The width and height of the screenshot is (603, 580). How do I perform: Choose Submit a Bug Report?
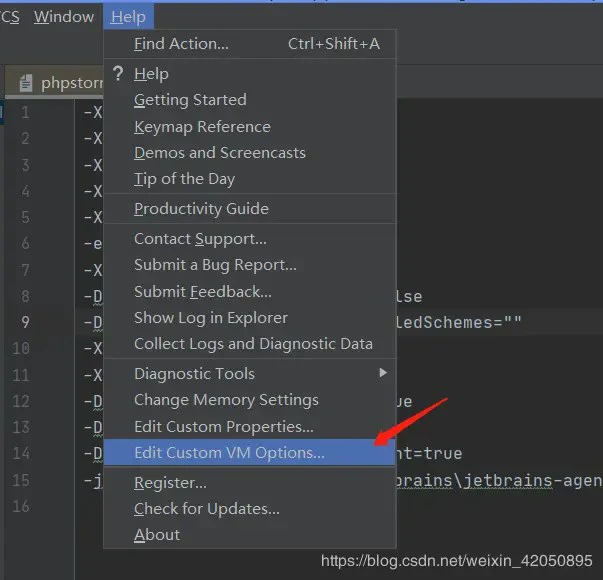tap(215, 265)
